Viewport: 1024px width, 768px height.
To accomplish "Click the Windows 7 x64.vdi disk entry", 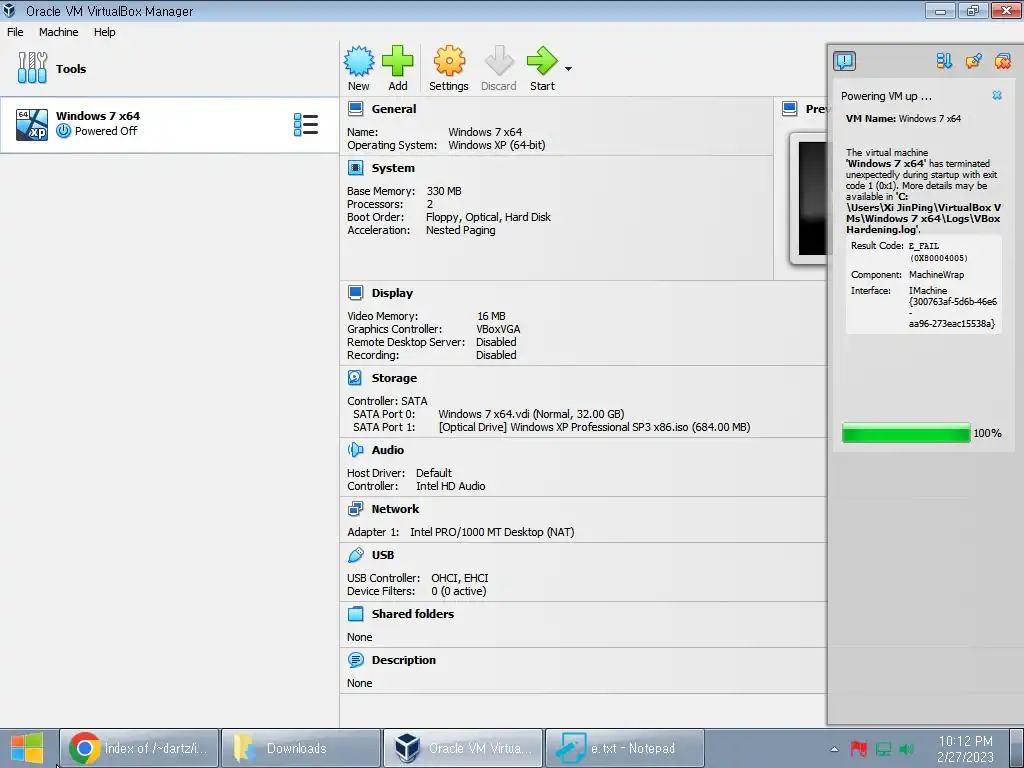I will pos(531,414).
